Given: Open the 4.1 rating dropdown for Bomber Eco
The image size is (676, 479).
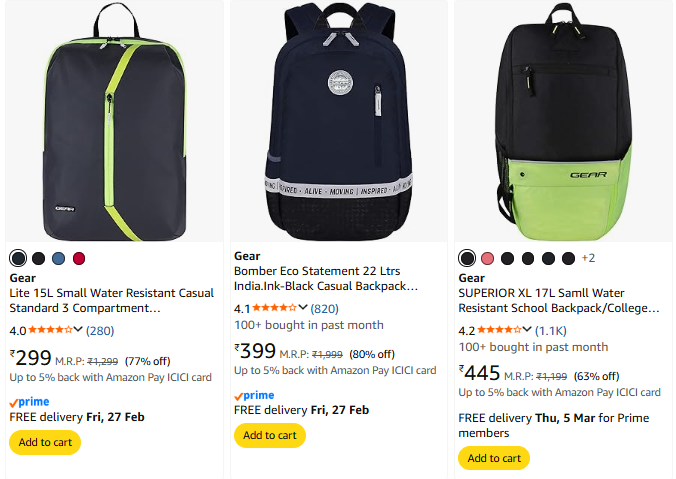Looking at the screenshot, I should pos(303,309).
